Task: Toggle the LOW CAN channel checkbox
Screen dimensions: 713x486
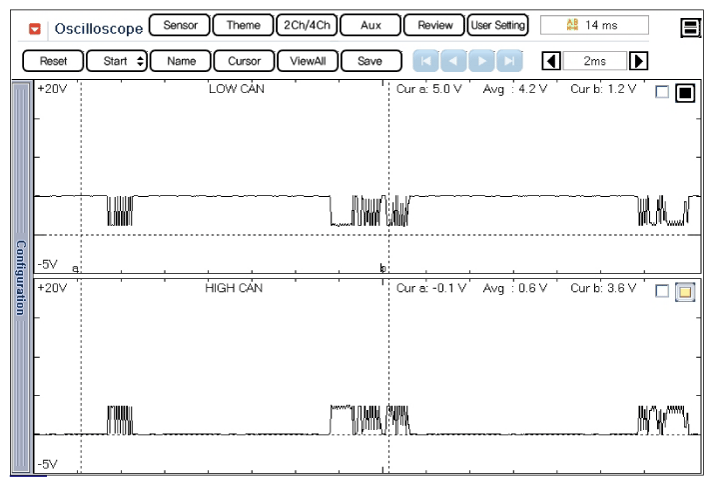Action: [661, 93]
